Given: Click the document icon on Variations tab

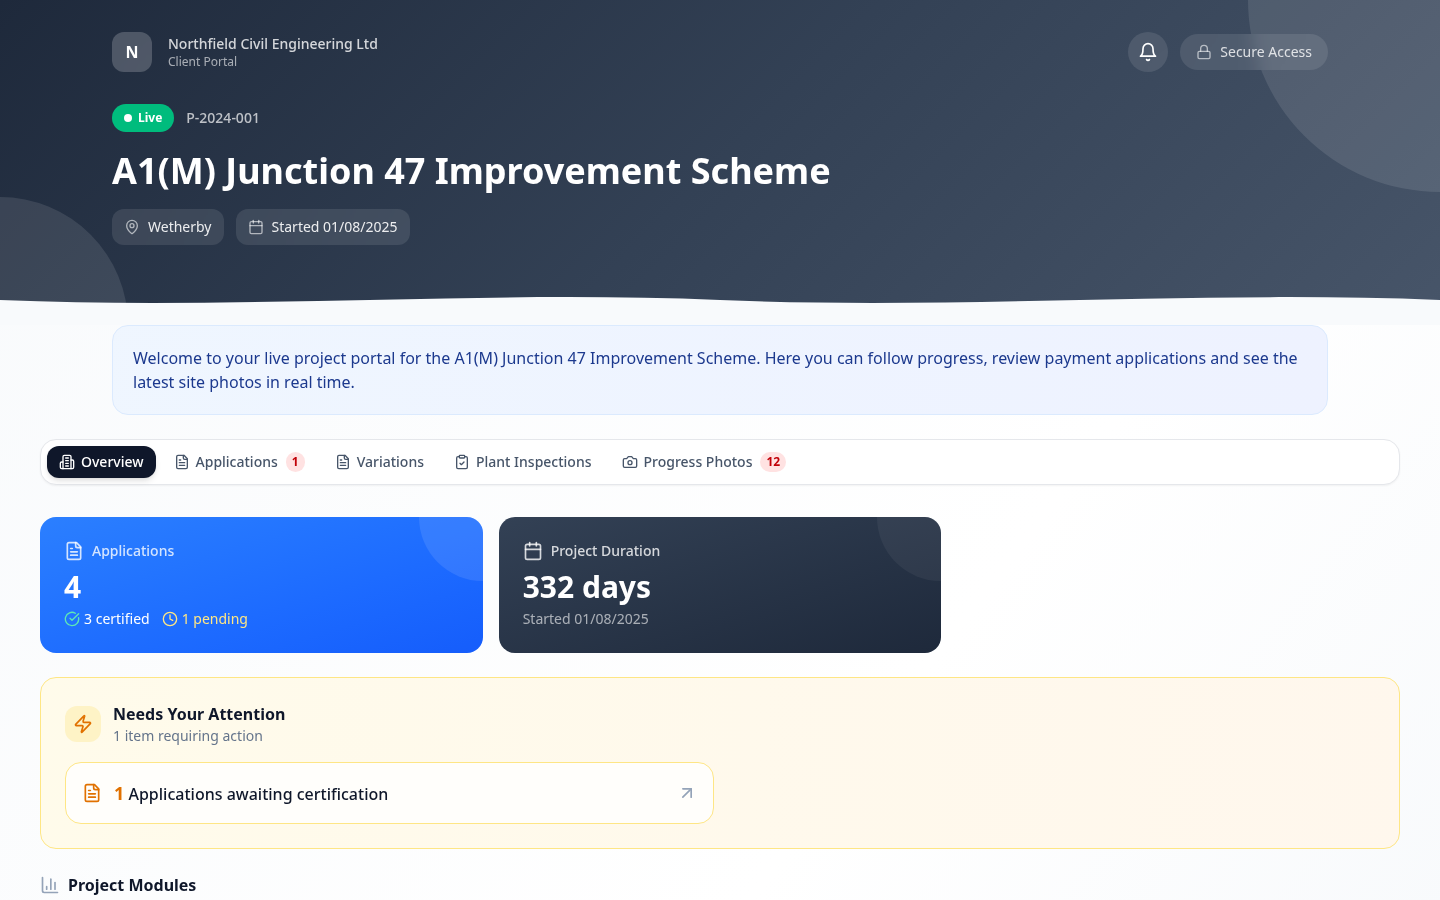Looking at the screenshot, I should click(x=343, y=462).
